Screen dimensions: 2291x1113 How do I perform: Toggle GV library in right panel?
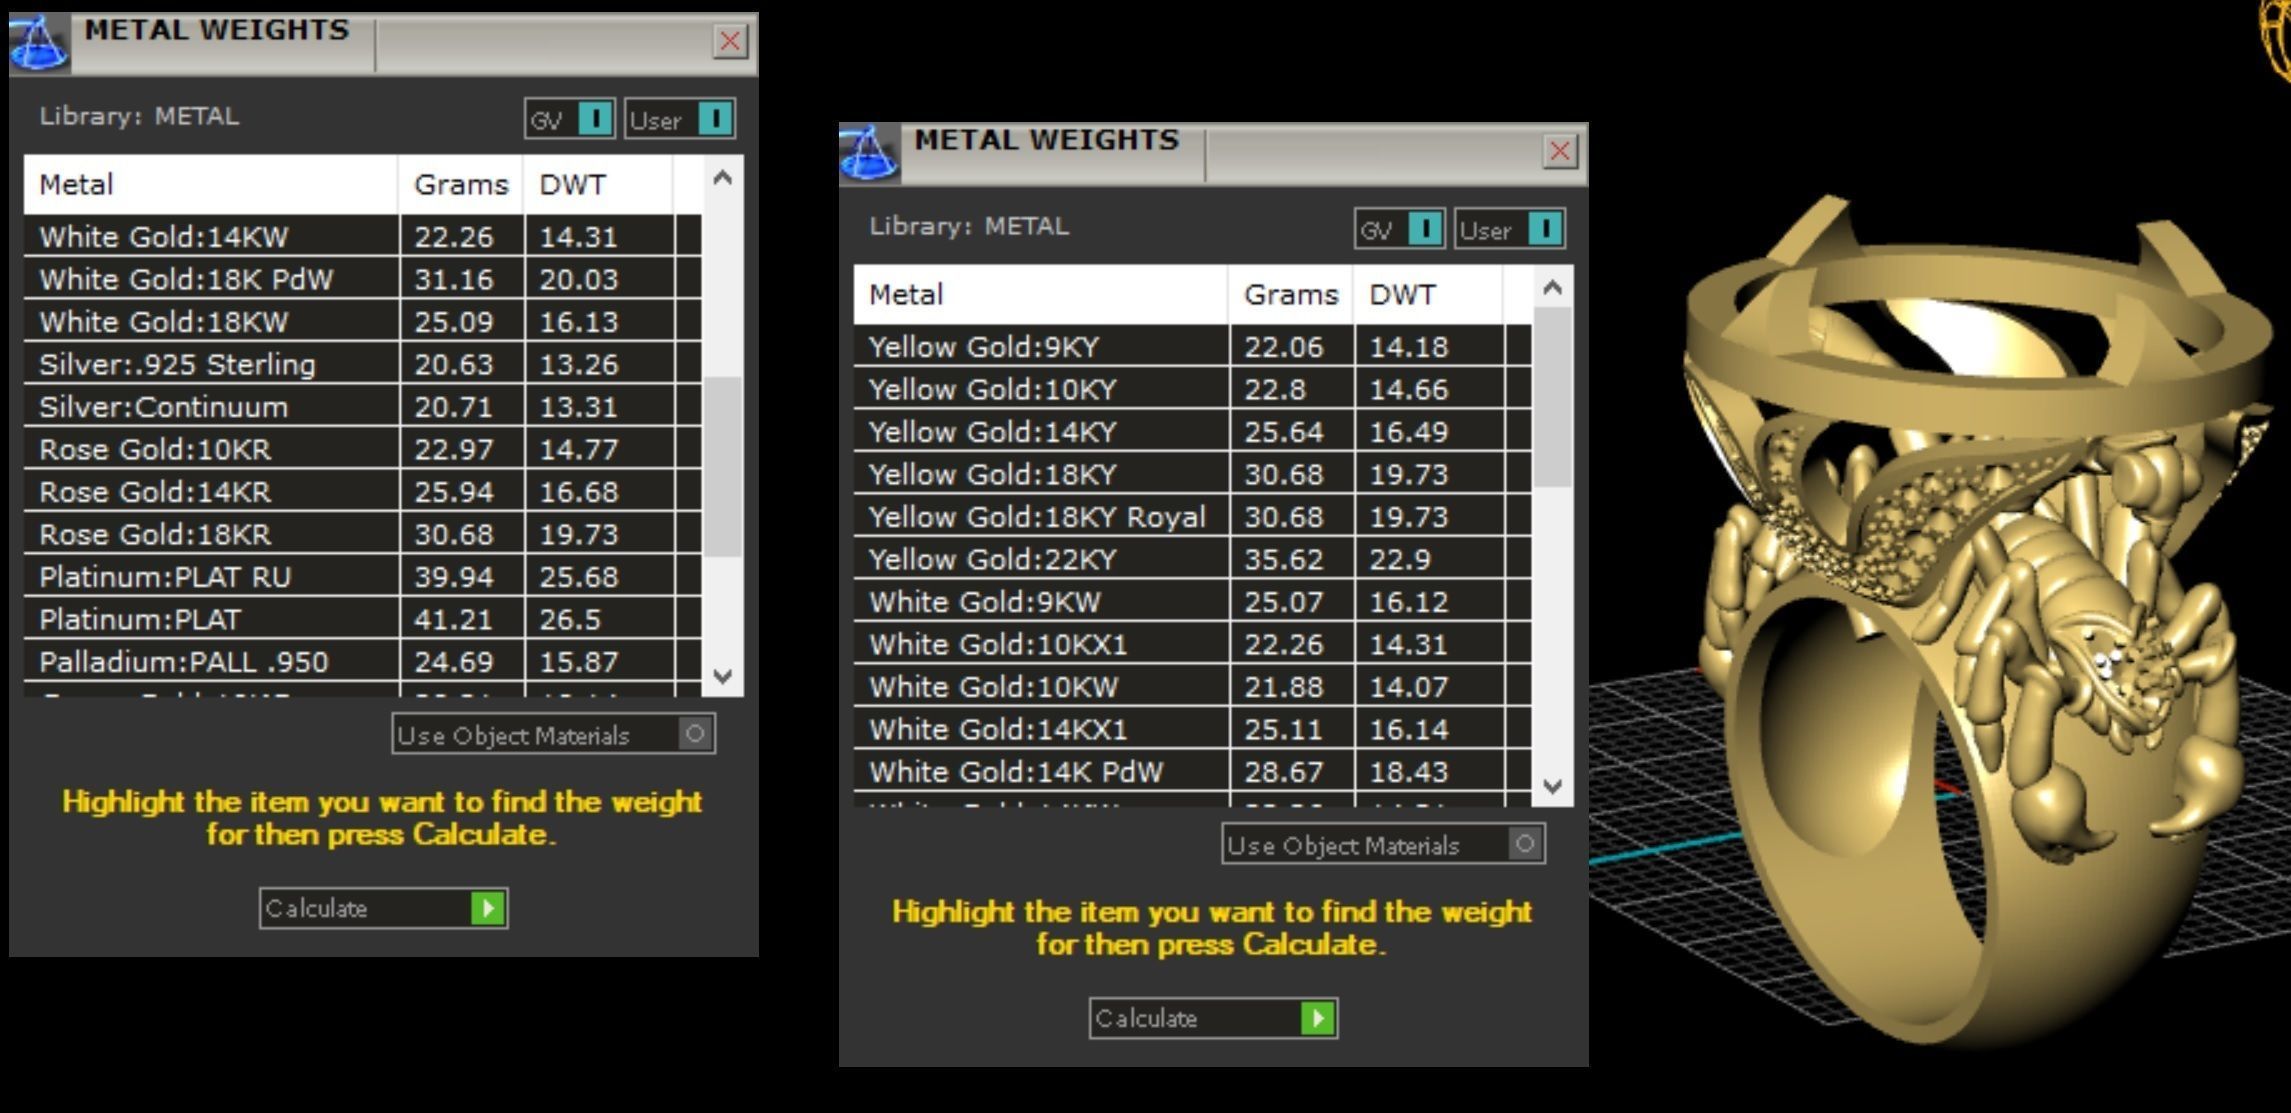click(1425, 230)
